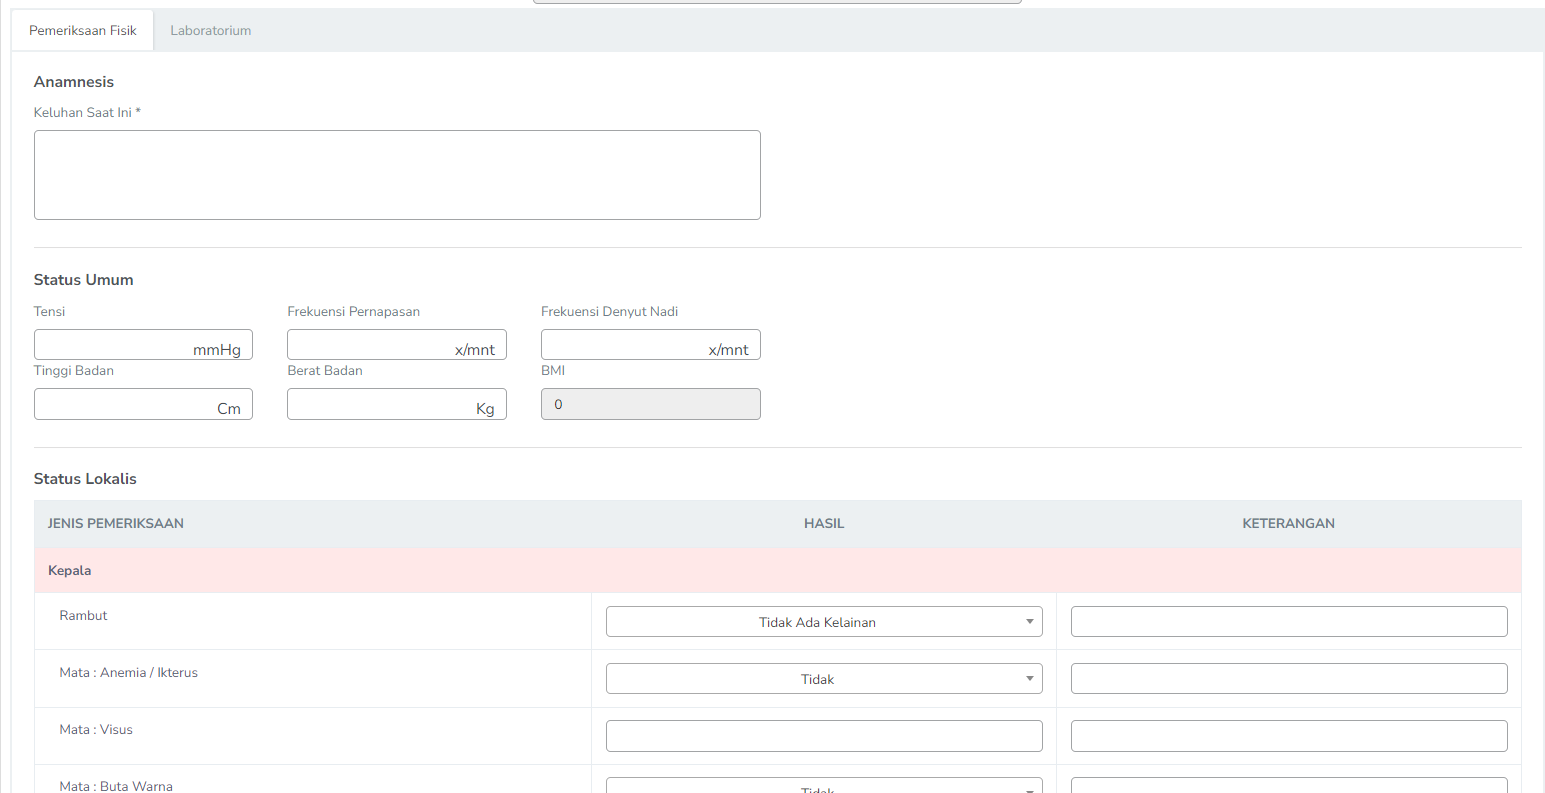Focus the Mata Visus hasil field

click(x=823, y=736)
